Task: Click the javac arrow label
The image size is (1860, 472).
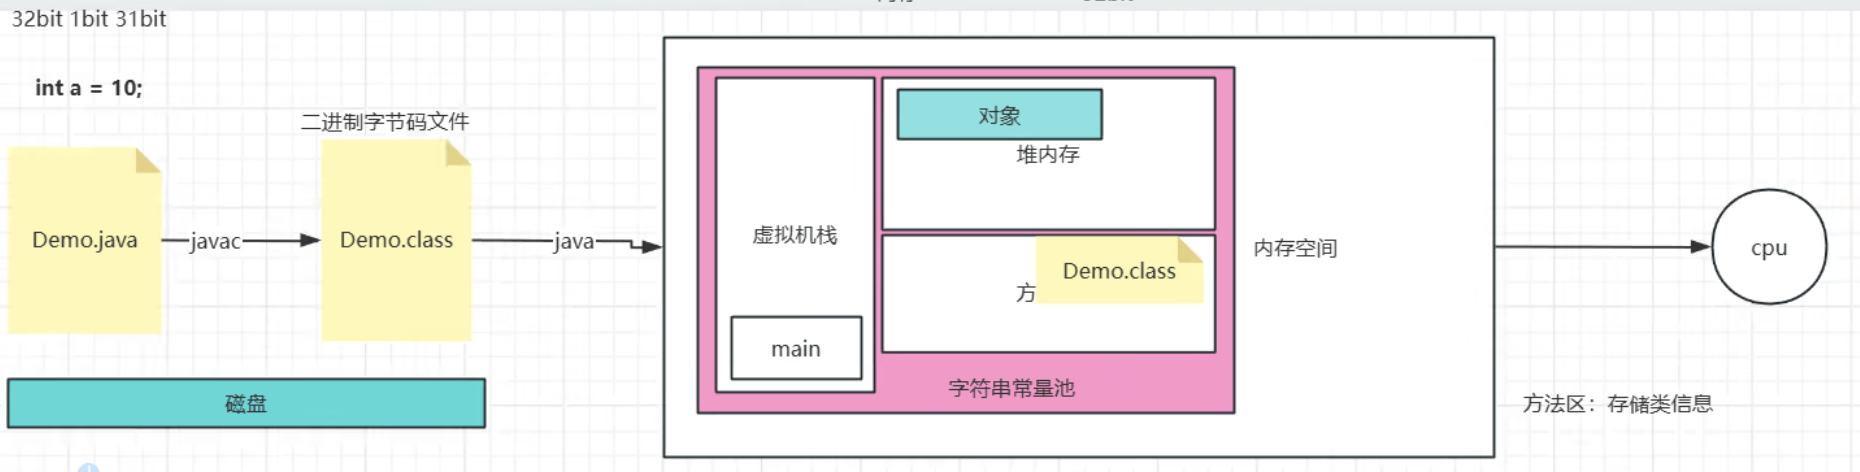Action: click(215, 241)
